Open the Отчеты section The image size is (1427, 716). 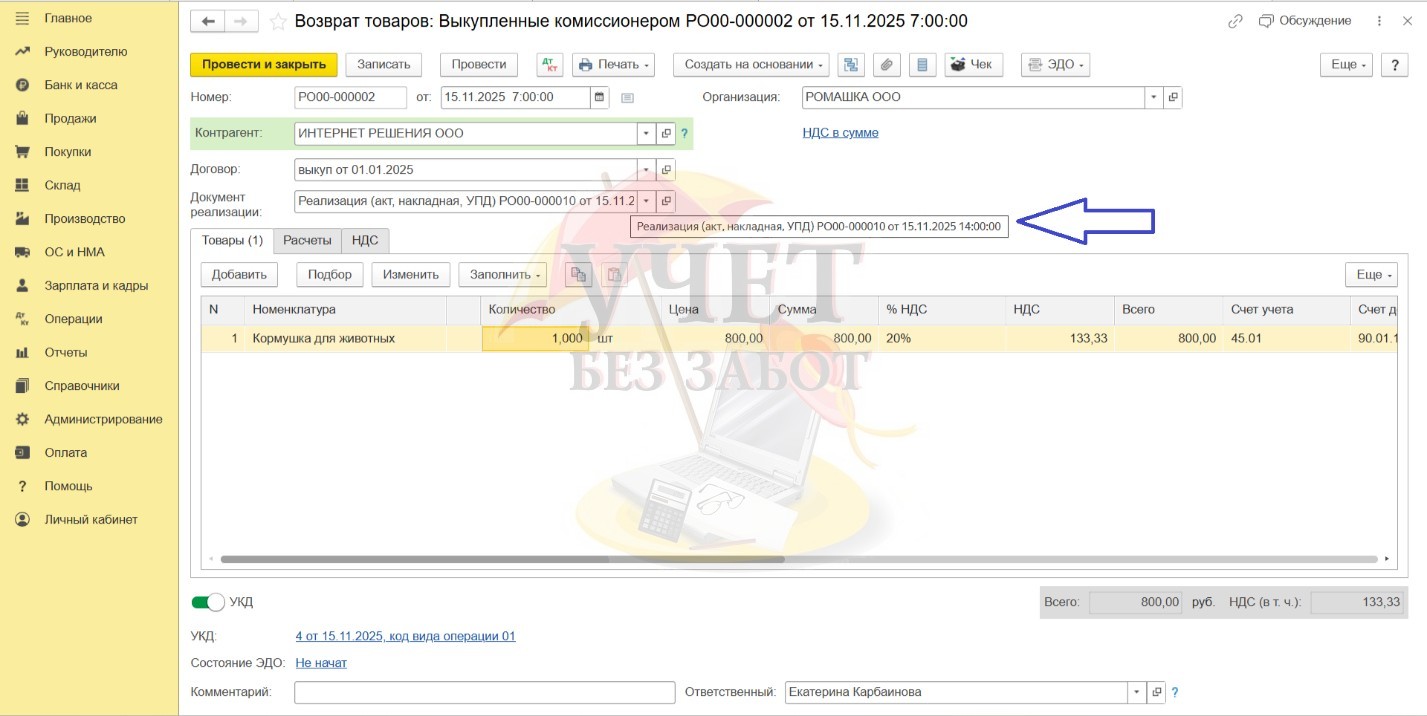(66, 352)
